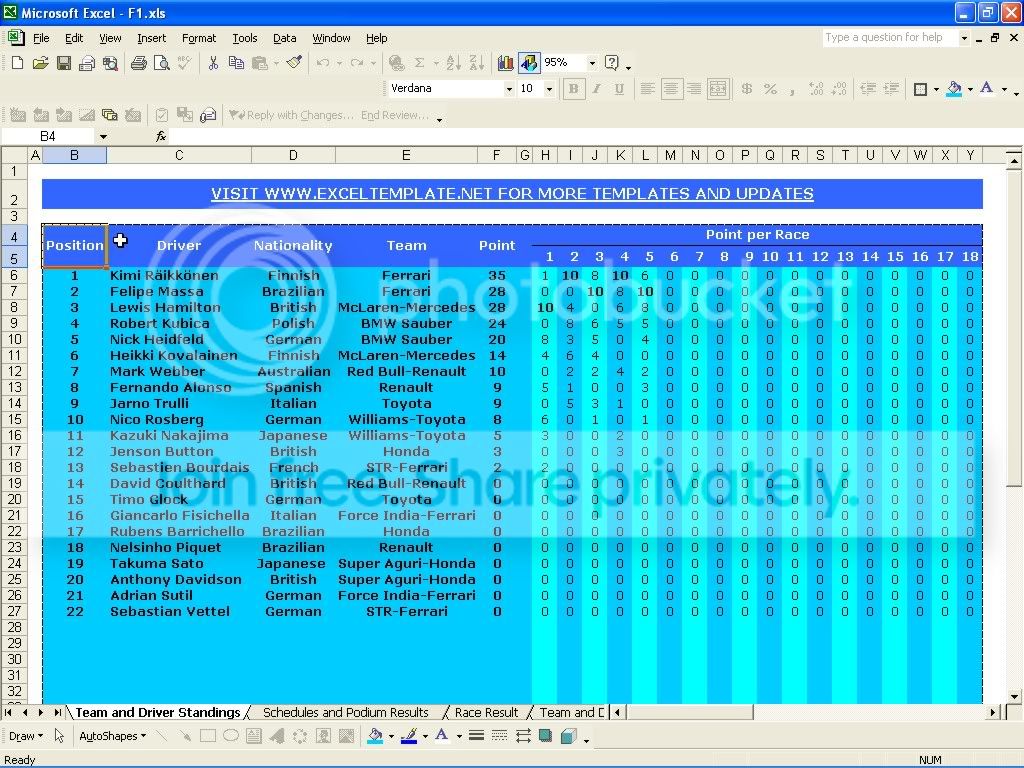This screenshot has height=768, width=1024.
Task: Open the AutoShapes button menu
Action: click(x=112, y=736)
